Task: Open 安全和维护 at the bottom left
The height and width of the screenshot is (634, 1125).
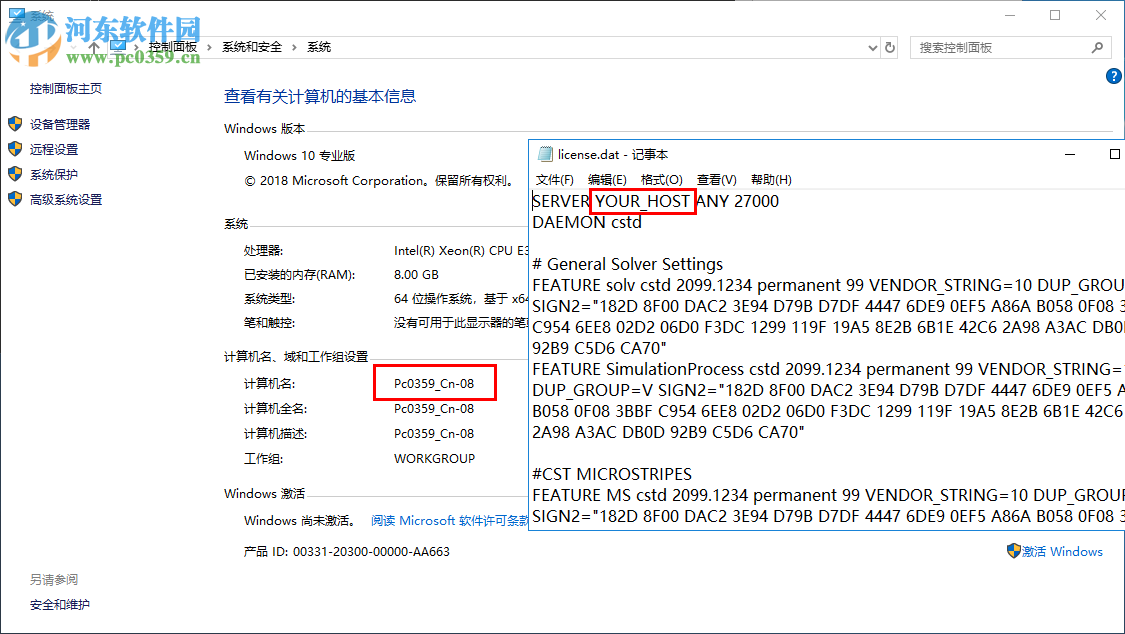Action: pyautogui.click(x=59, y=604)
